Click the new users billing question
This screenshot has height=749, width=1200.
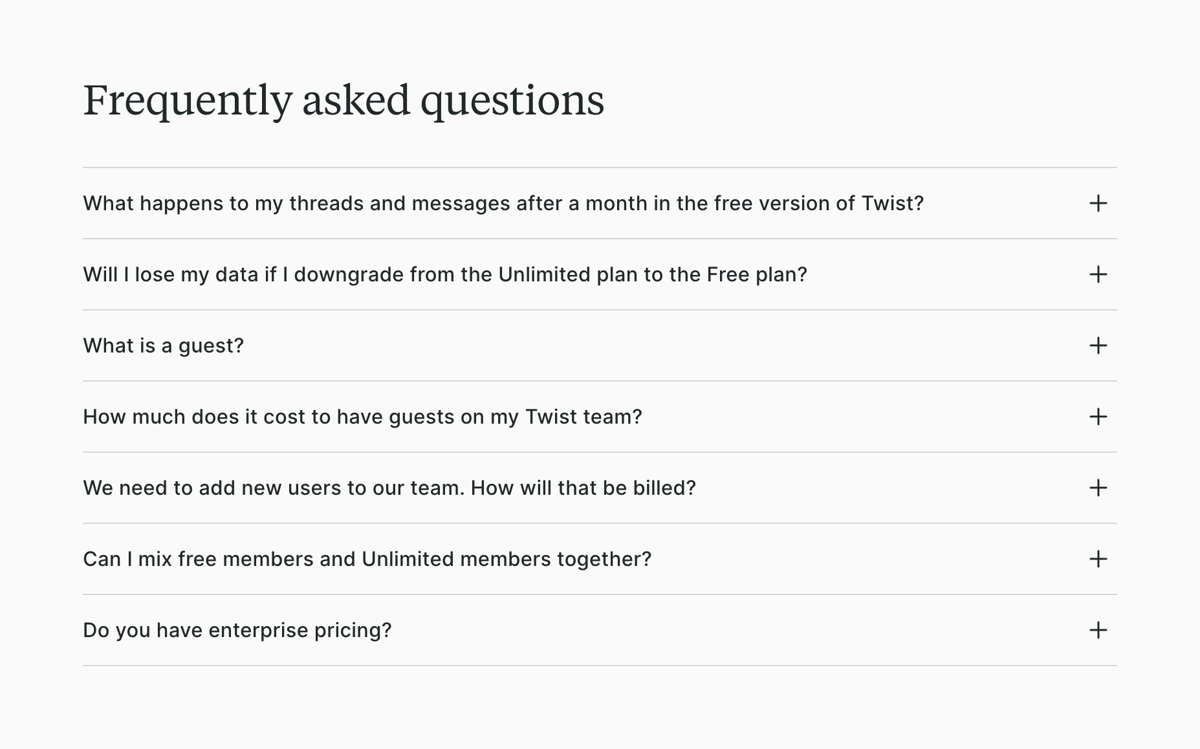coord(389,488)
